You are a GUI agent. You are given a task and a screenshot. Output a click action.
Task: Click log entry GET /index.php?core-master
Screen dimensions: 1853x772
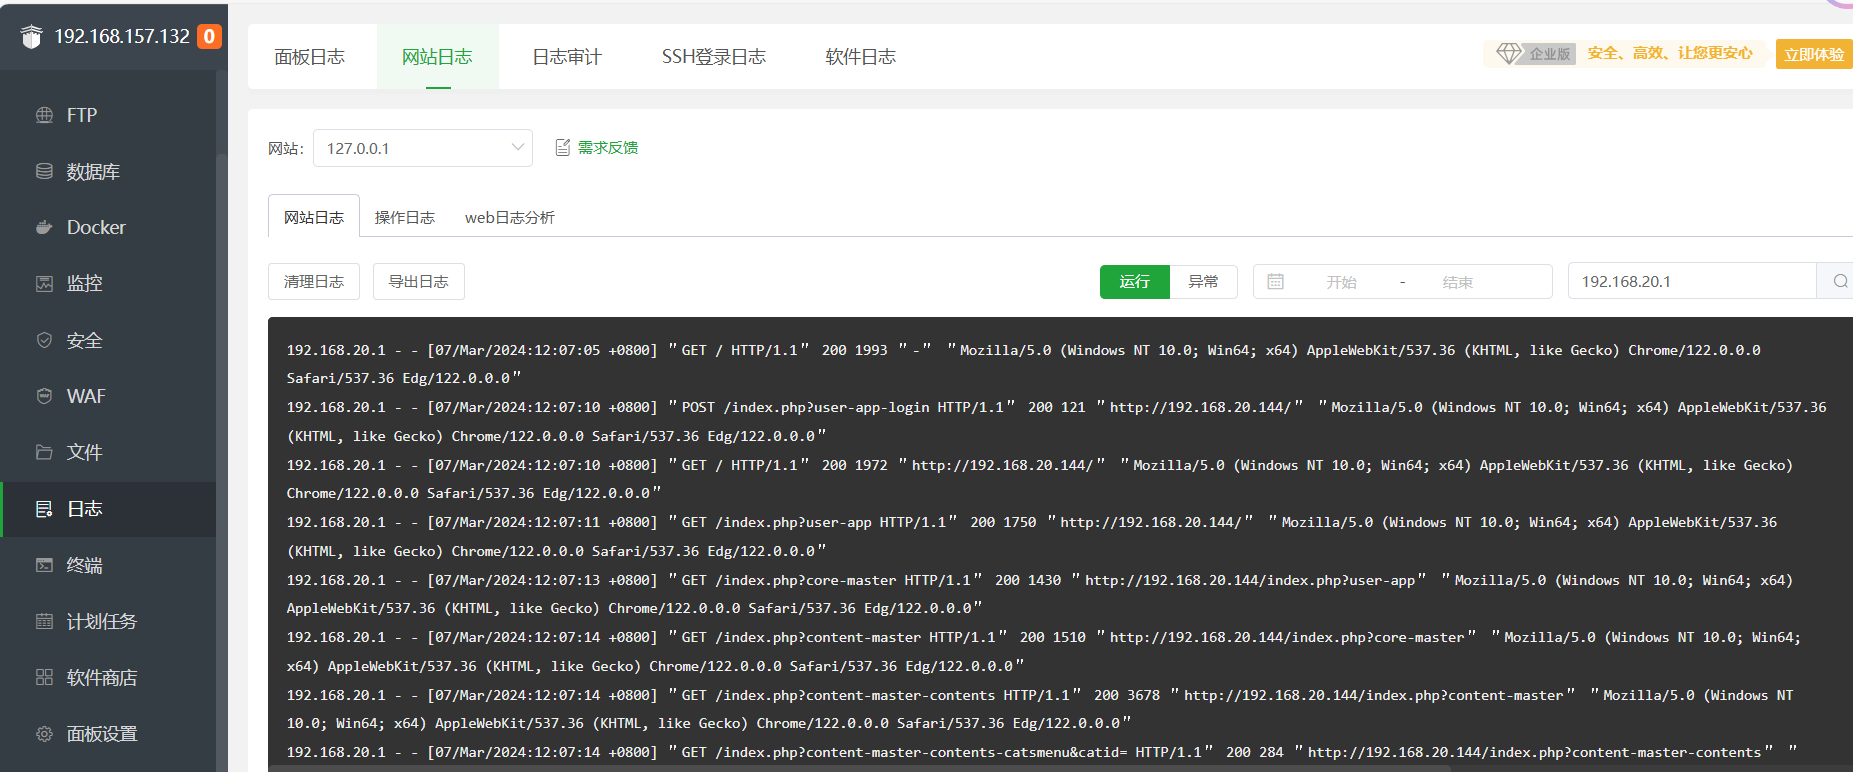[1040, 594]
